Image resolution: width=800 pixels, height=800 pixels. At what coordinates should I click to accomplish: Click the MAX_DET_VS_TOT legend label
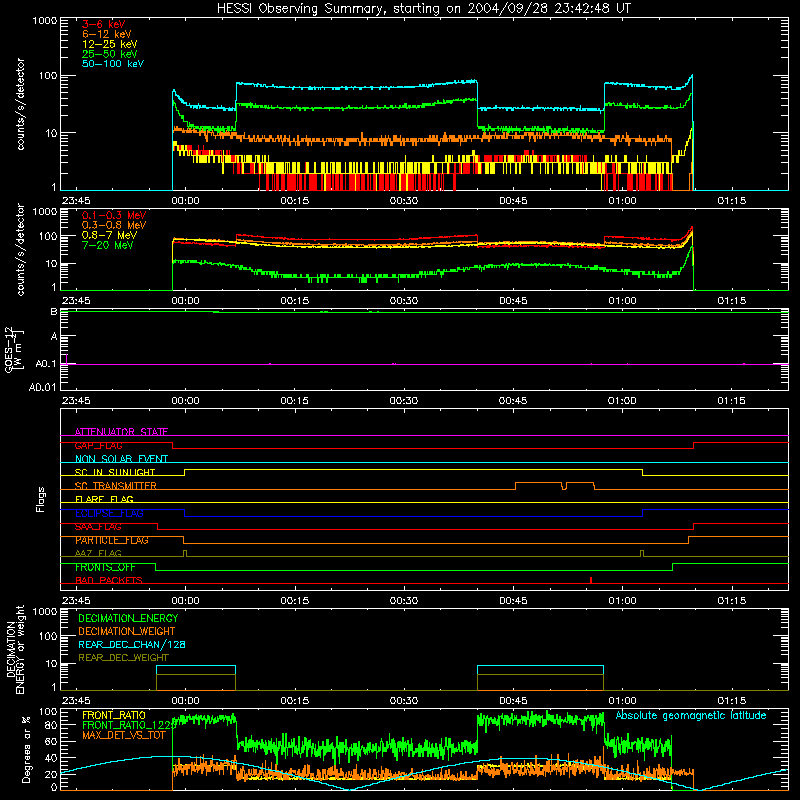point(124,735)
